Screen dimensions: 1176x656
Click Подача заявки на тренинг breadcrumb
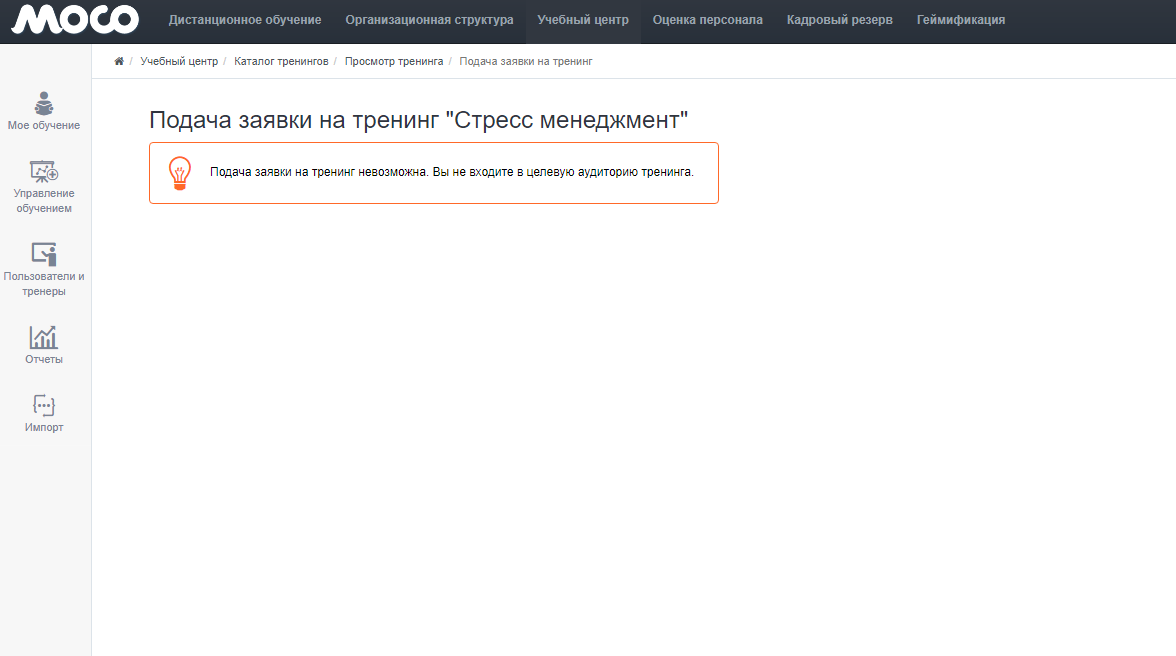tap(526, 61)
